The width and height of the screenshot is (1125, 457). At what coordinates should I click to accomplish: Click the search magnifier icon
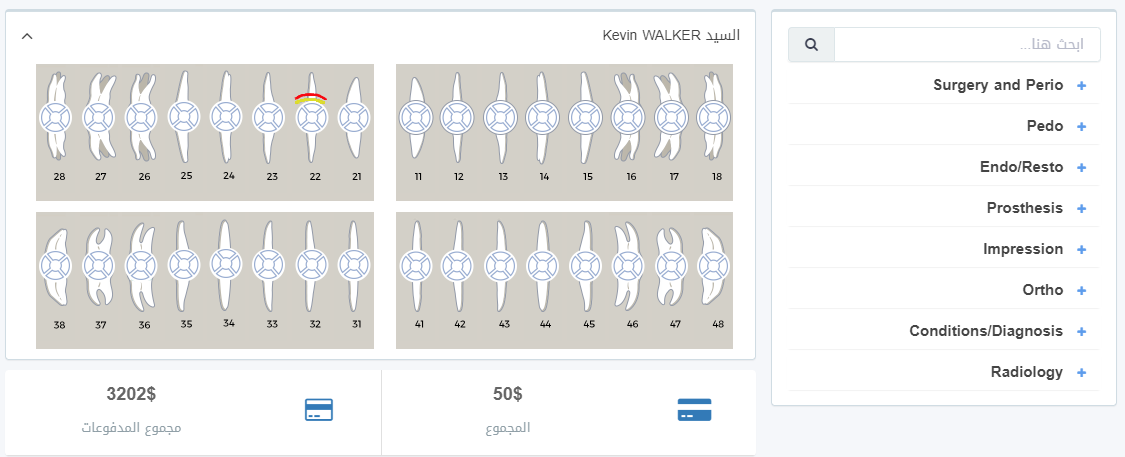(811, 44)
